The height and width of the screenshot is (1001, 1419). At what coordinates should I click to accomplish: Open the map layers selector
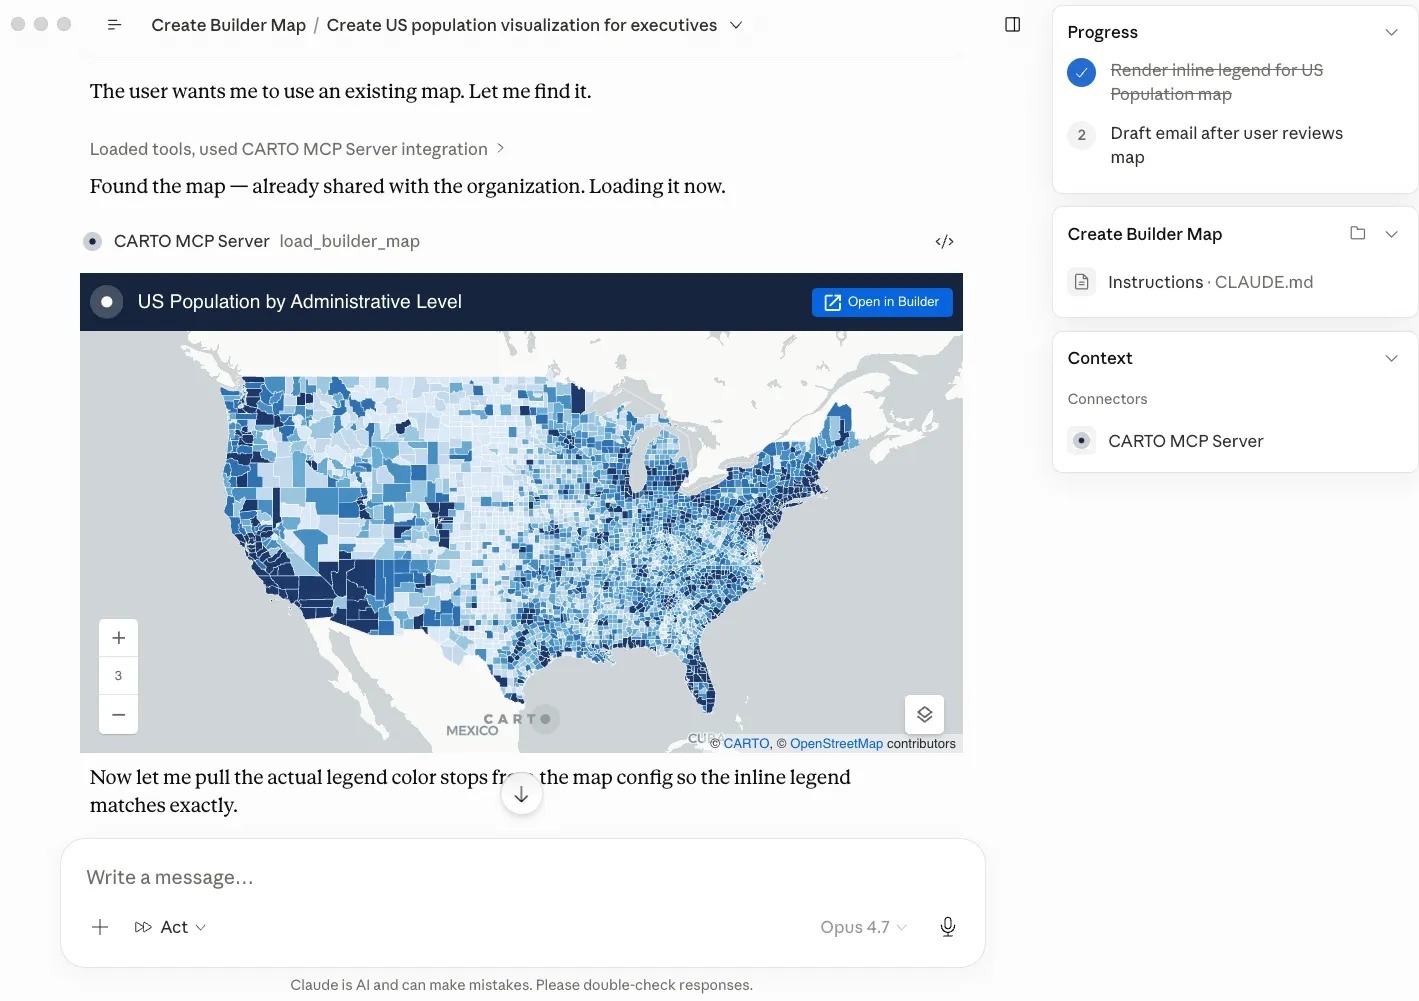click(x=924, y=715)
